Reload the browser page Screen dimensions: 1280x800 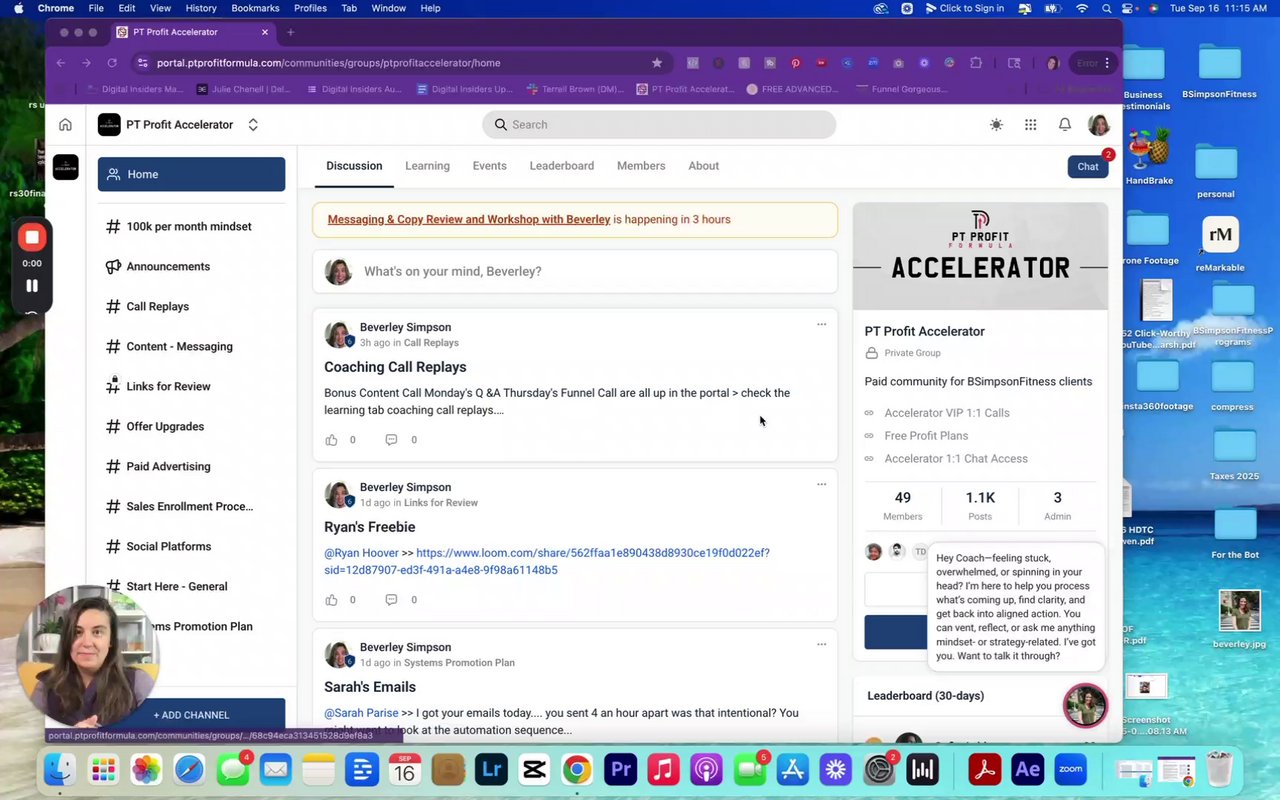[x=112, y=63]
